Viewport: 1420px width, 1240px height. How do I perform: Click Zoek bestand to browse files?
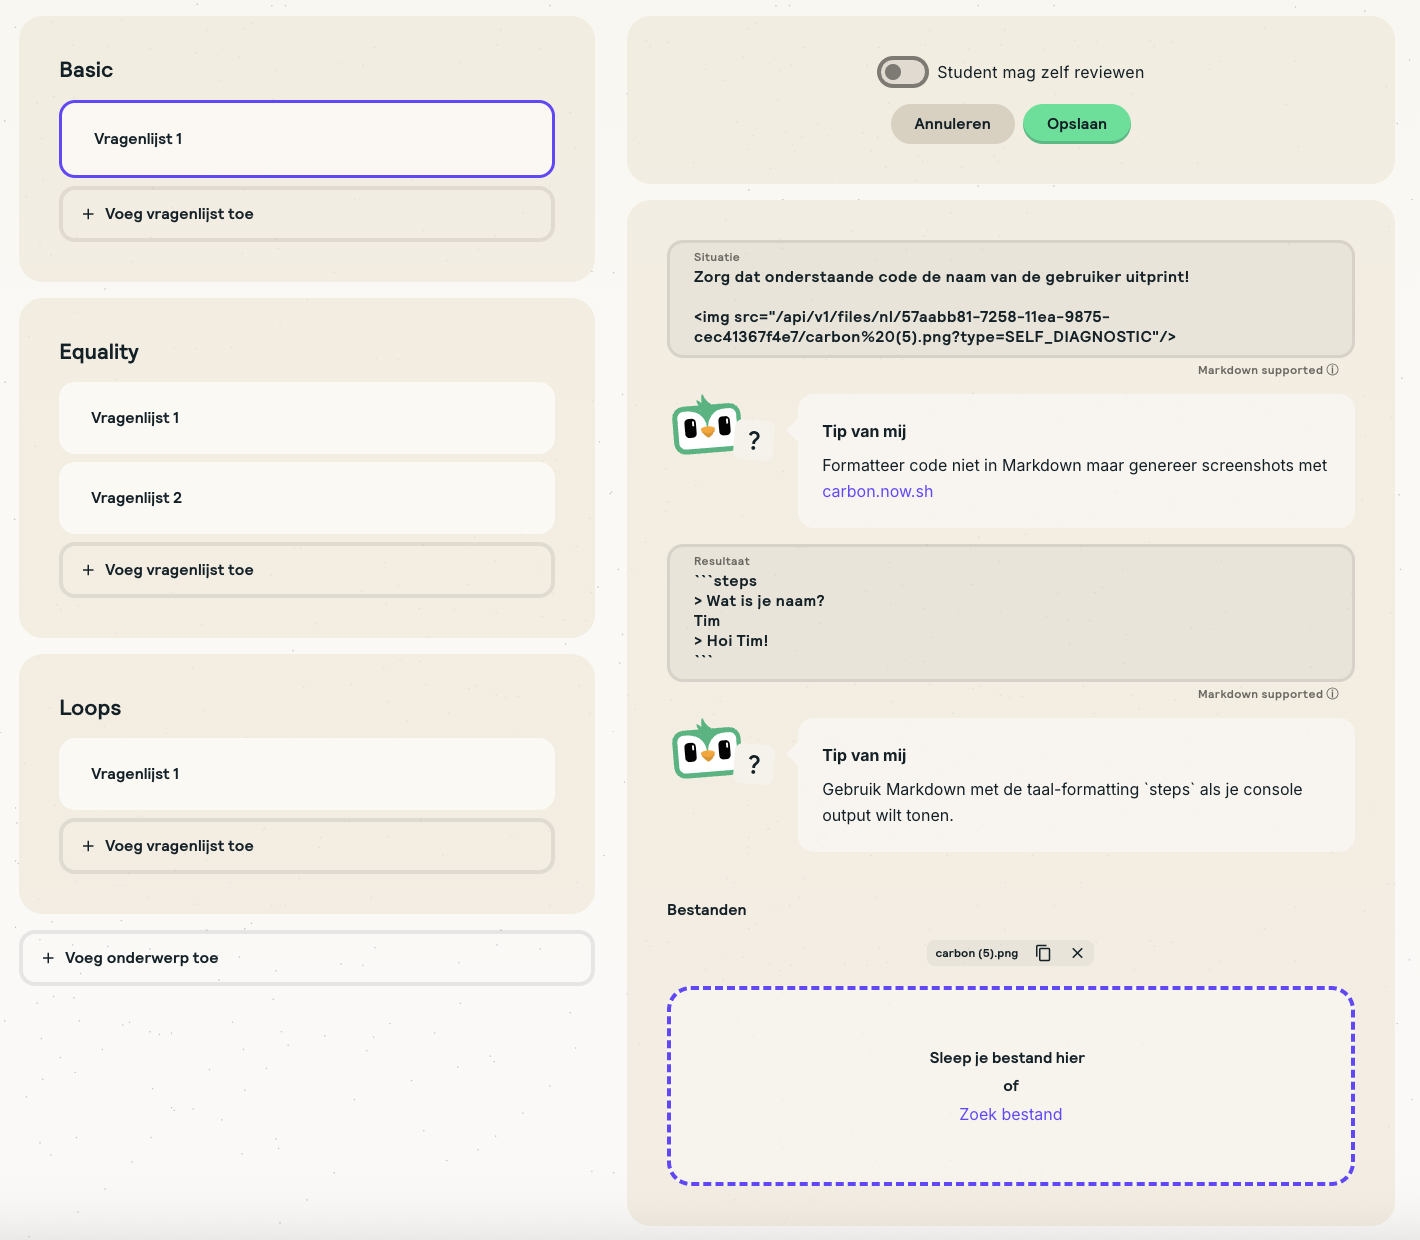[1010, 1114]
